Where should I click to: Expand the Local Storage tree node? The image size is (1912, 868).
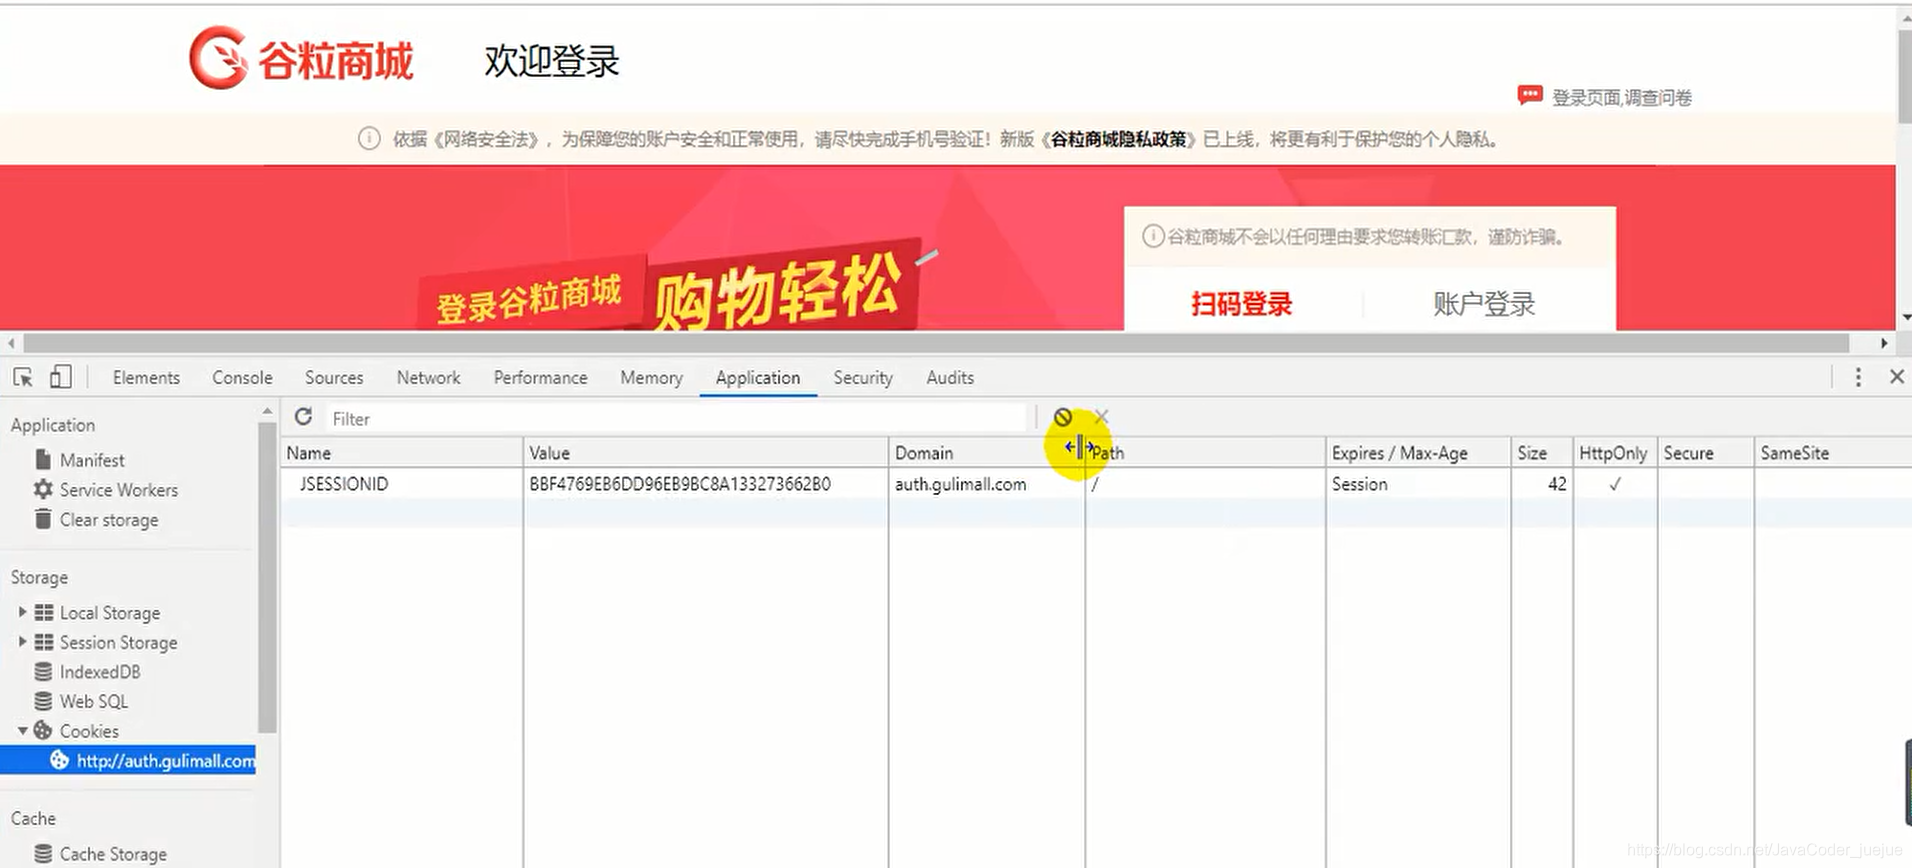[x=23, y=612]
